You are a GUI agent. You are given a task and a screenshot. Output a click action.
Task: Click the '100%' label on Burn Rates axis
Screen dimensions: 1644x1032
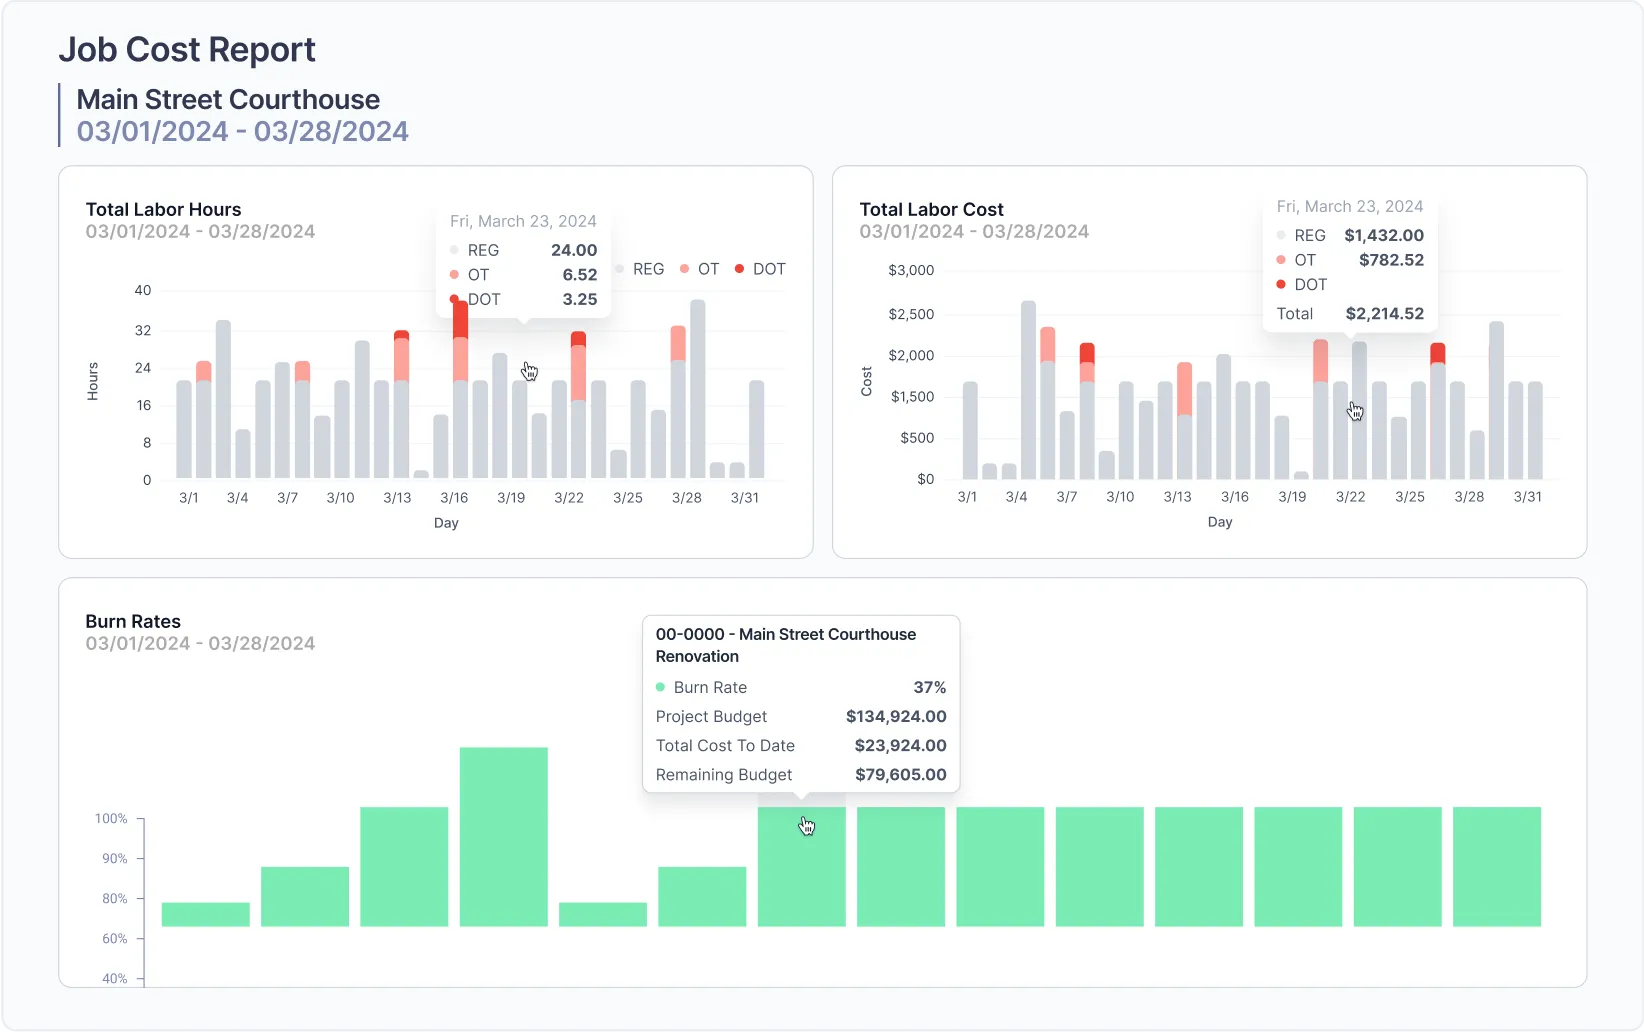click(x=111, y=818)
